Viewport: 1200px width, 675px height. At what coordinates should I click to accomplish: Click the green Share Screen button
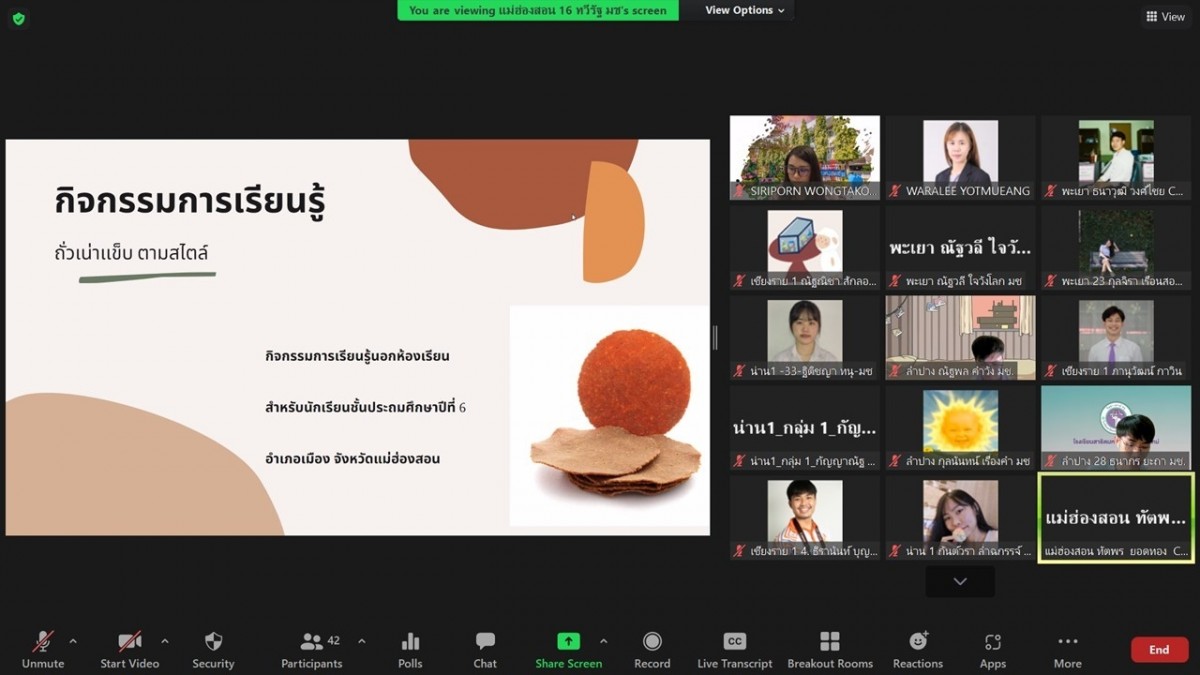tap(568, 649)
